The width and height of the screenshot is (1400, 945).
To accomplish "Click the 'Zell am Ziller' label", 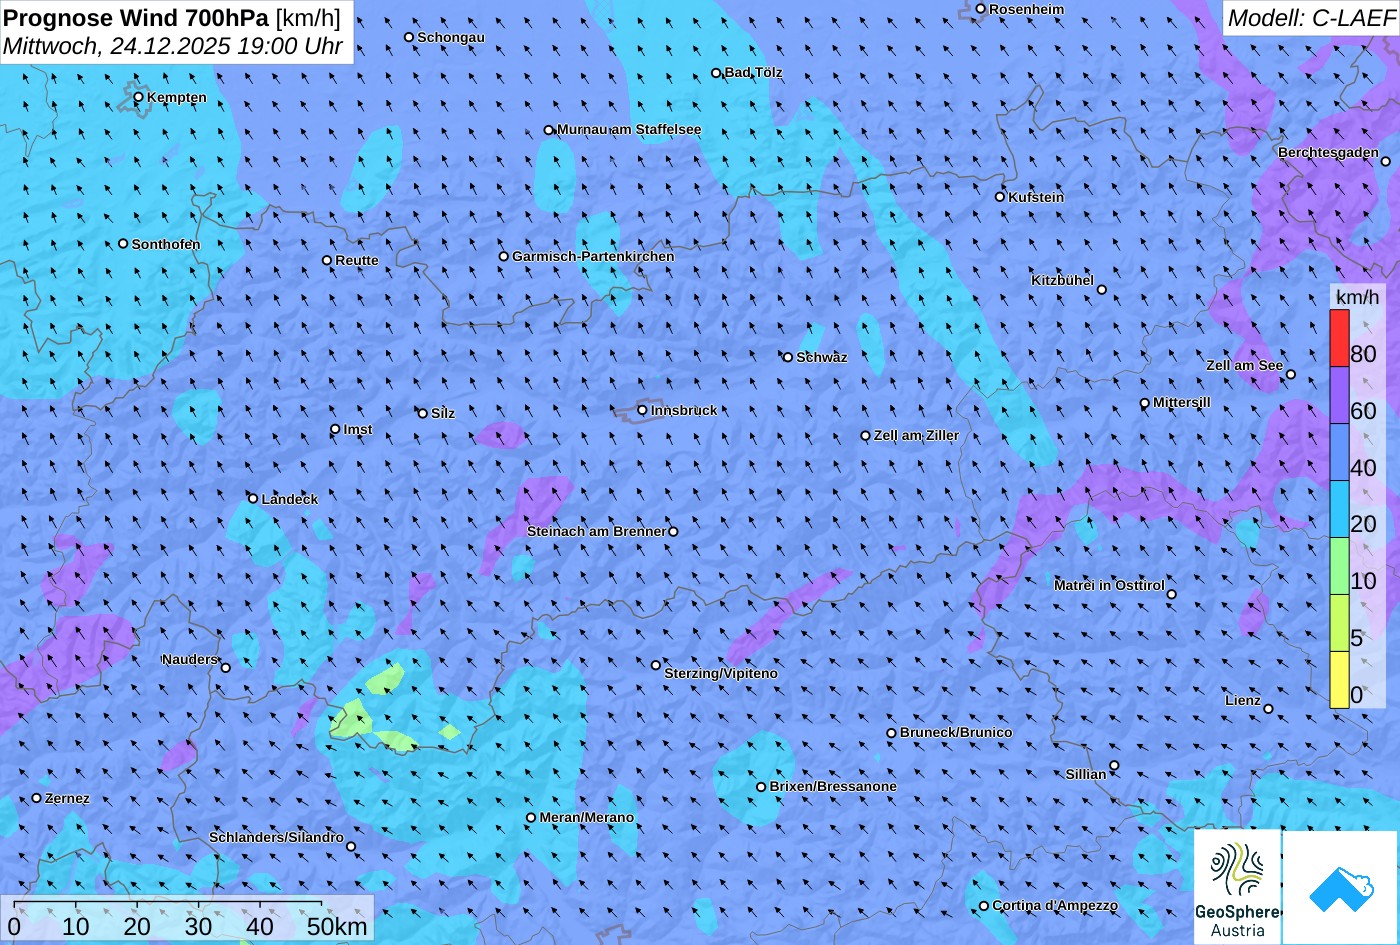I will 916,435.
